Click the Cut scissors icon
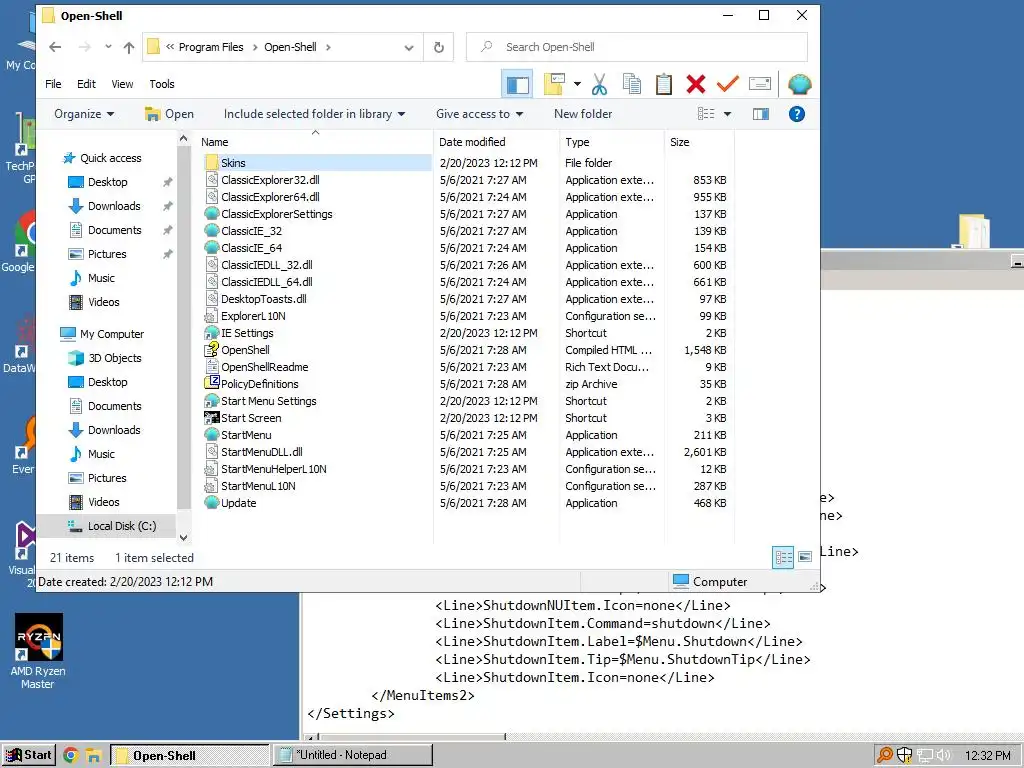Viewport: 1024px width, 768px height. click(600, 84)
